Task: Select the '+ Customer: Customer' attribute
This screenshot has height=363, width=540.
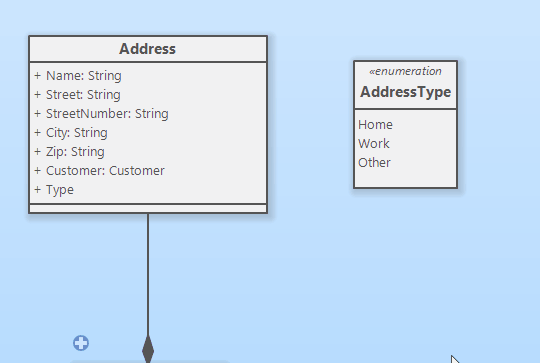Action: (100, 171)
